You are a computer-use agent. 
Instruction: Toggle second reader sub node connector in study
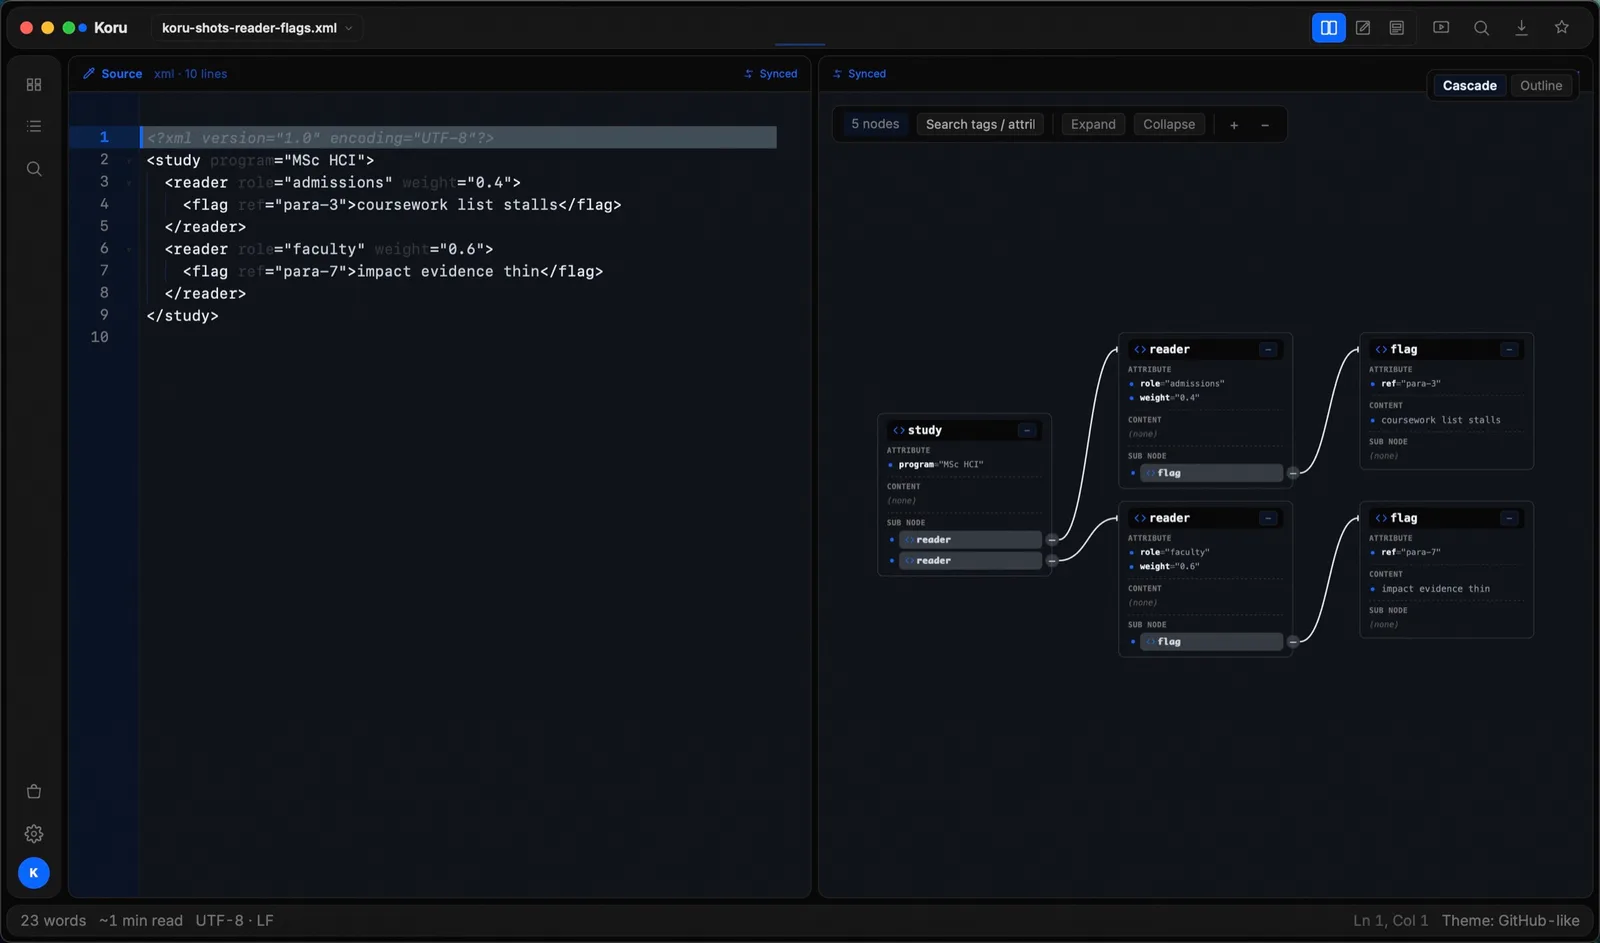(x=1052, y=561)
